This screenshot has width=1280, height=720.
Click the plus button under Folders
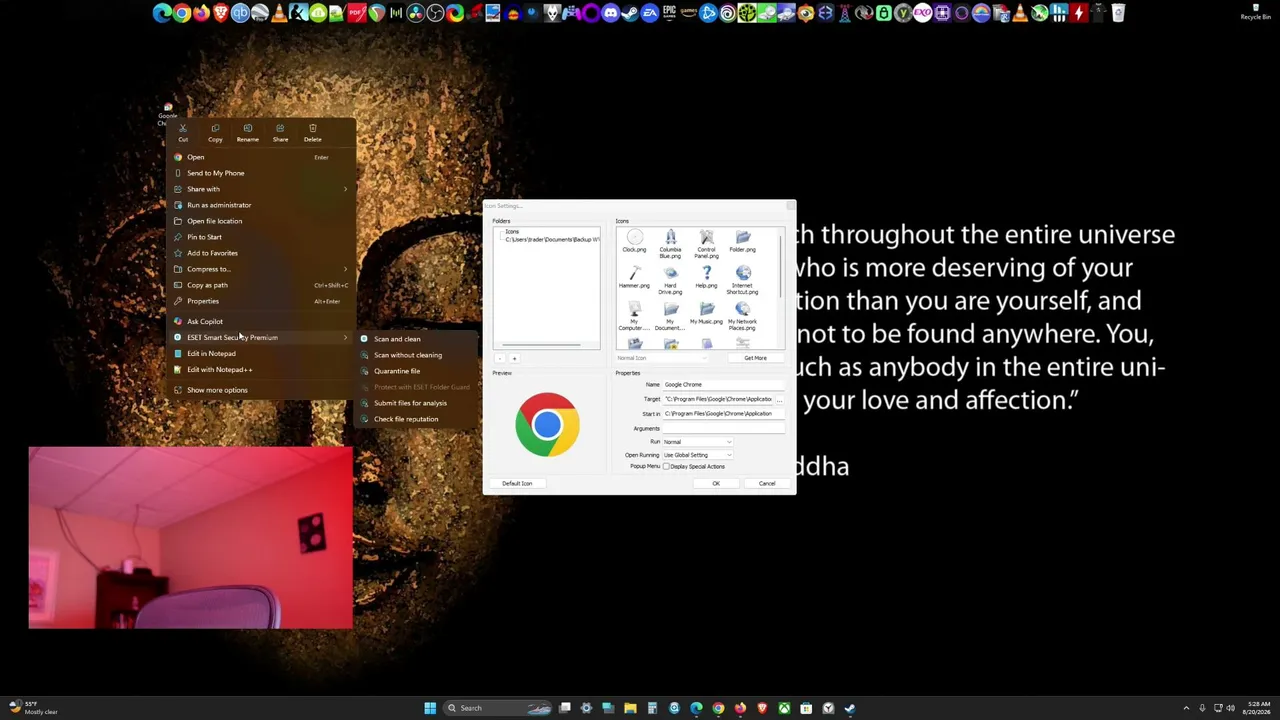(x=514, y=358)
